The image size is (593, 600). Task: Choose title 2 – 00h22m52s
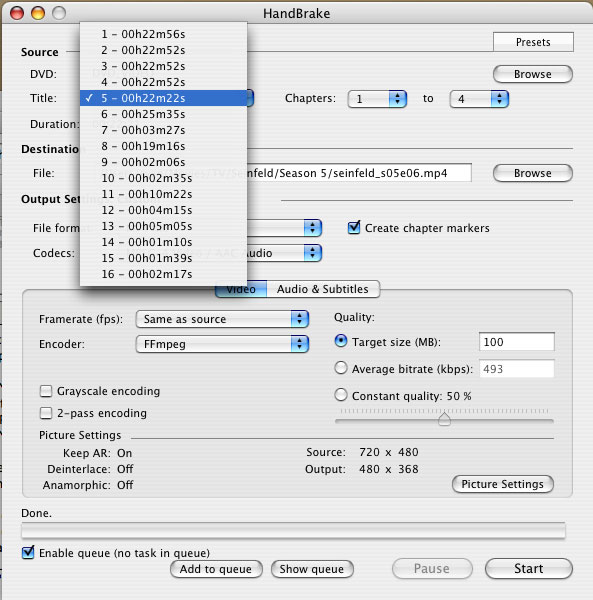[163, 50]
